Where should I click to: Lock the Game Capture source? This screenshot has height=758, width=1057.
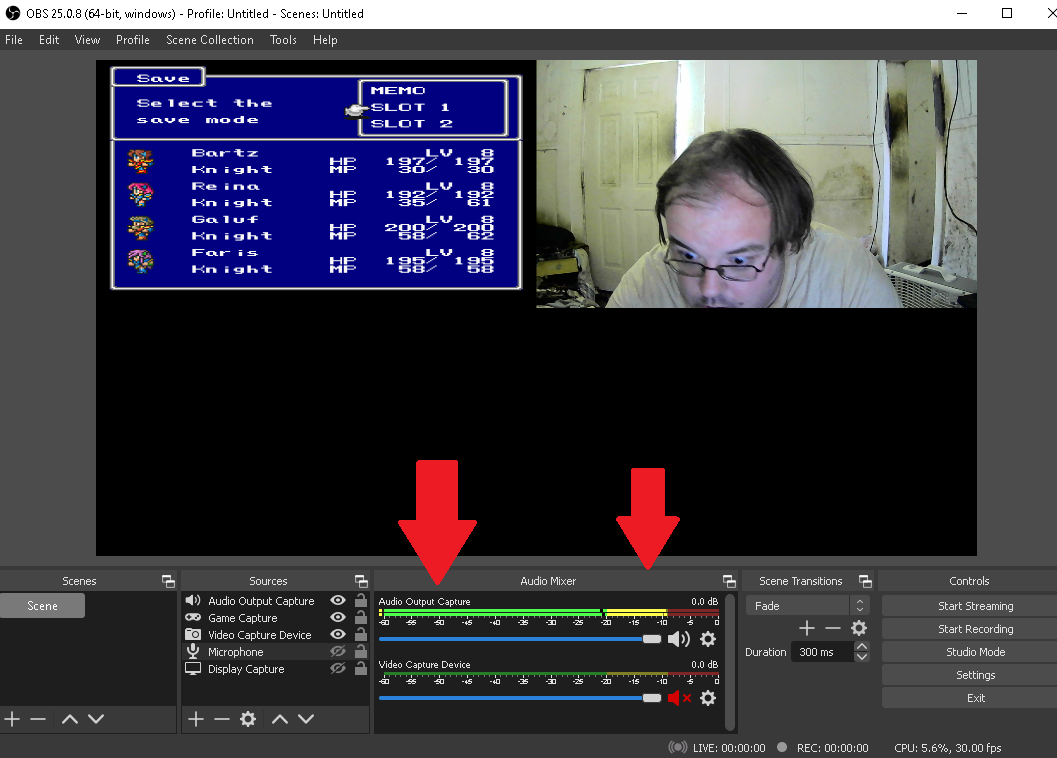coord(361,617)
